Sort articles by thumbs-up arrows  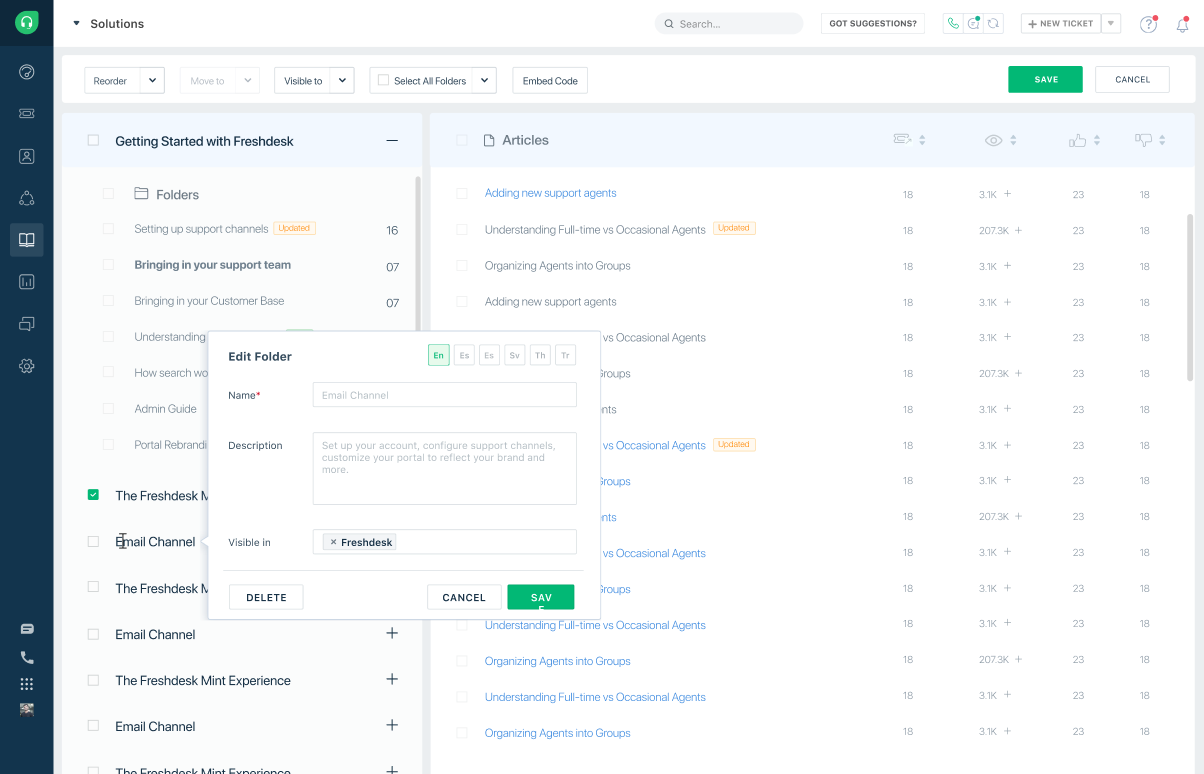[x=1097, y=141]
